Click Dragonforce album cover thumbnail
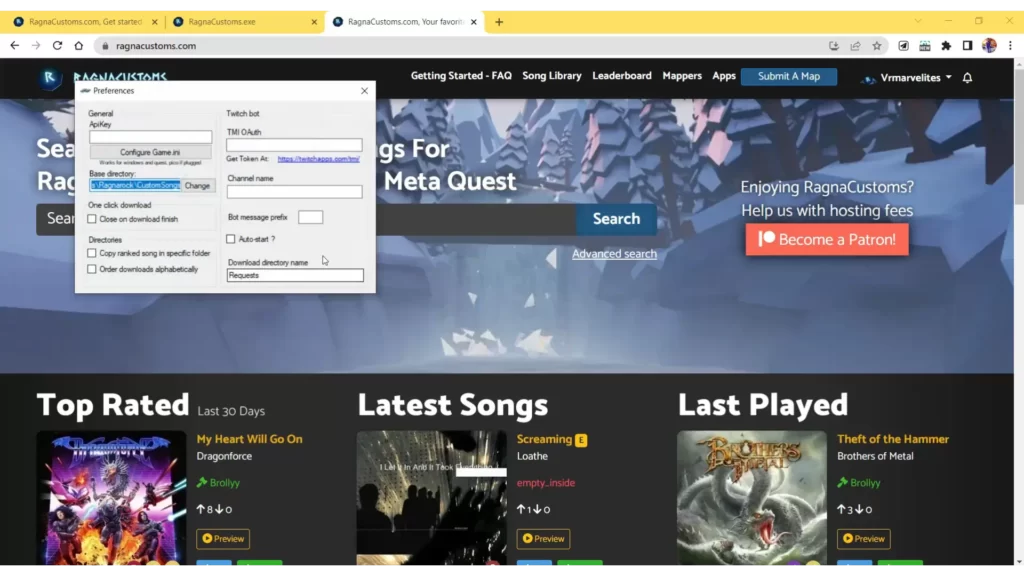Screen dimensions: 1024x576 tap(112, 498)
